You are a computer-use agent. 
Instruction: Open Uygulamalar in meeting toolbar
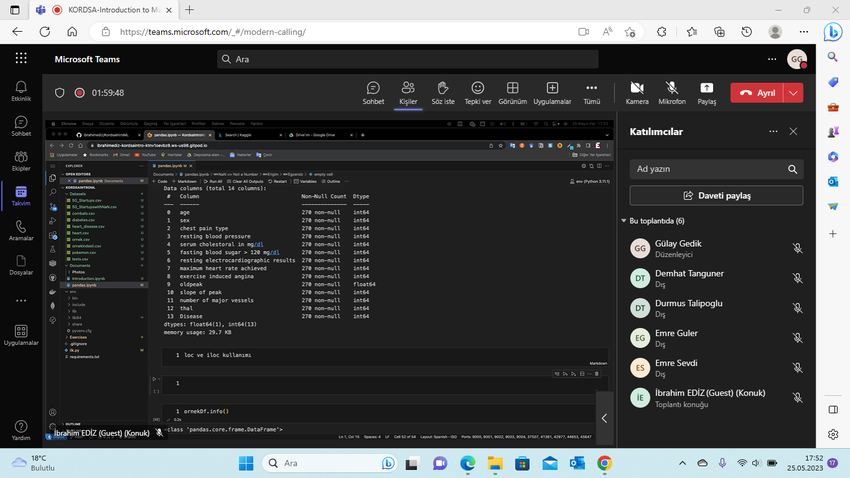552,93
